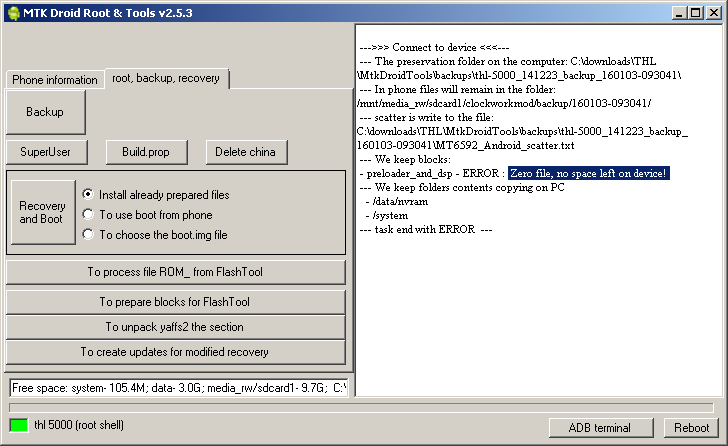Viewport: 728px width, 446px height.
Task: Click 'To prepare blocks for FlashTool'
Action: (x=176, y=302)
